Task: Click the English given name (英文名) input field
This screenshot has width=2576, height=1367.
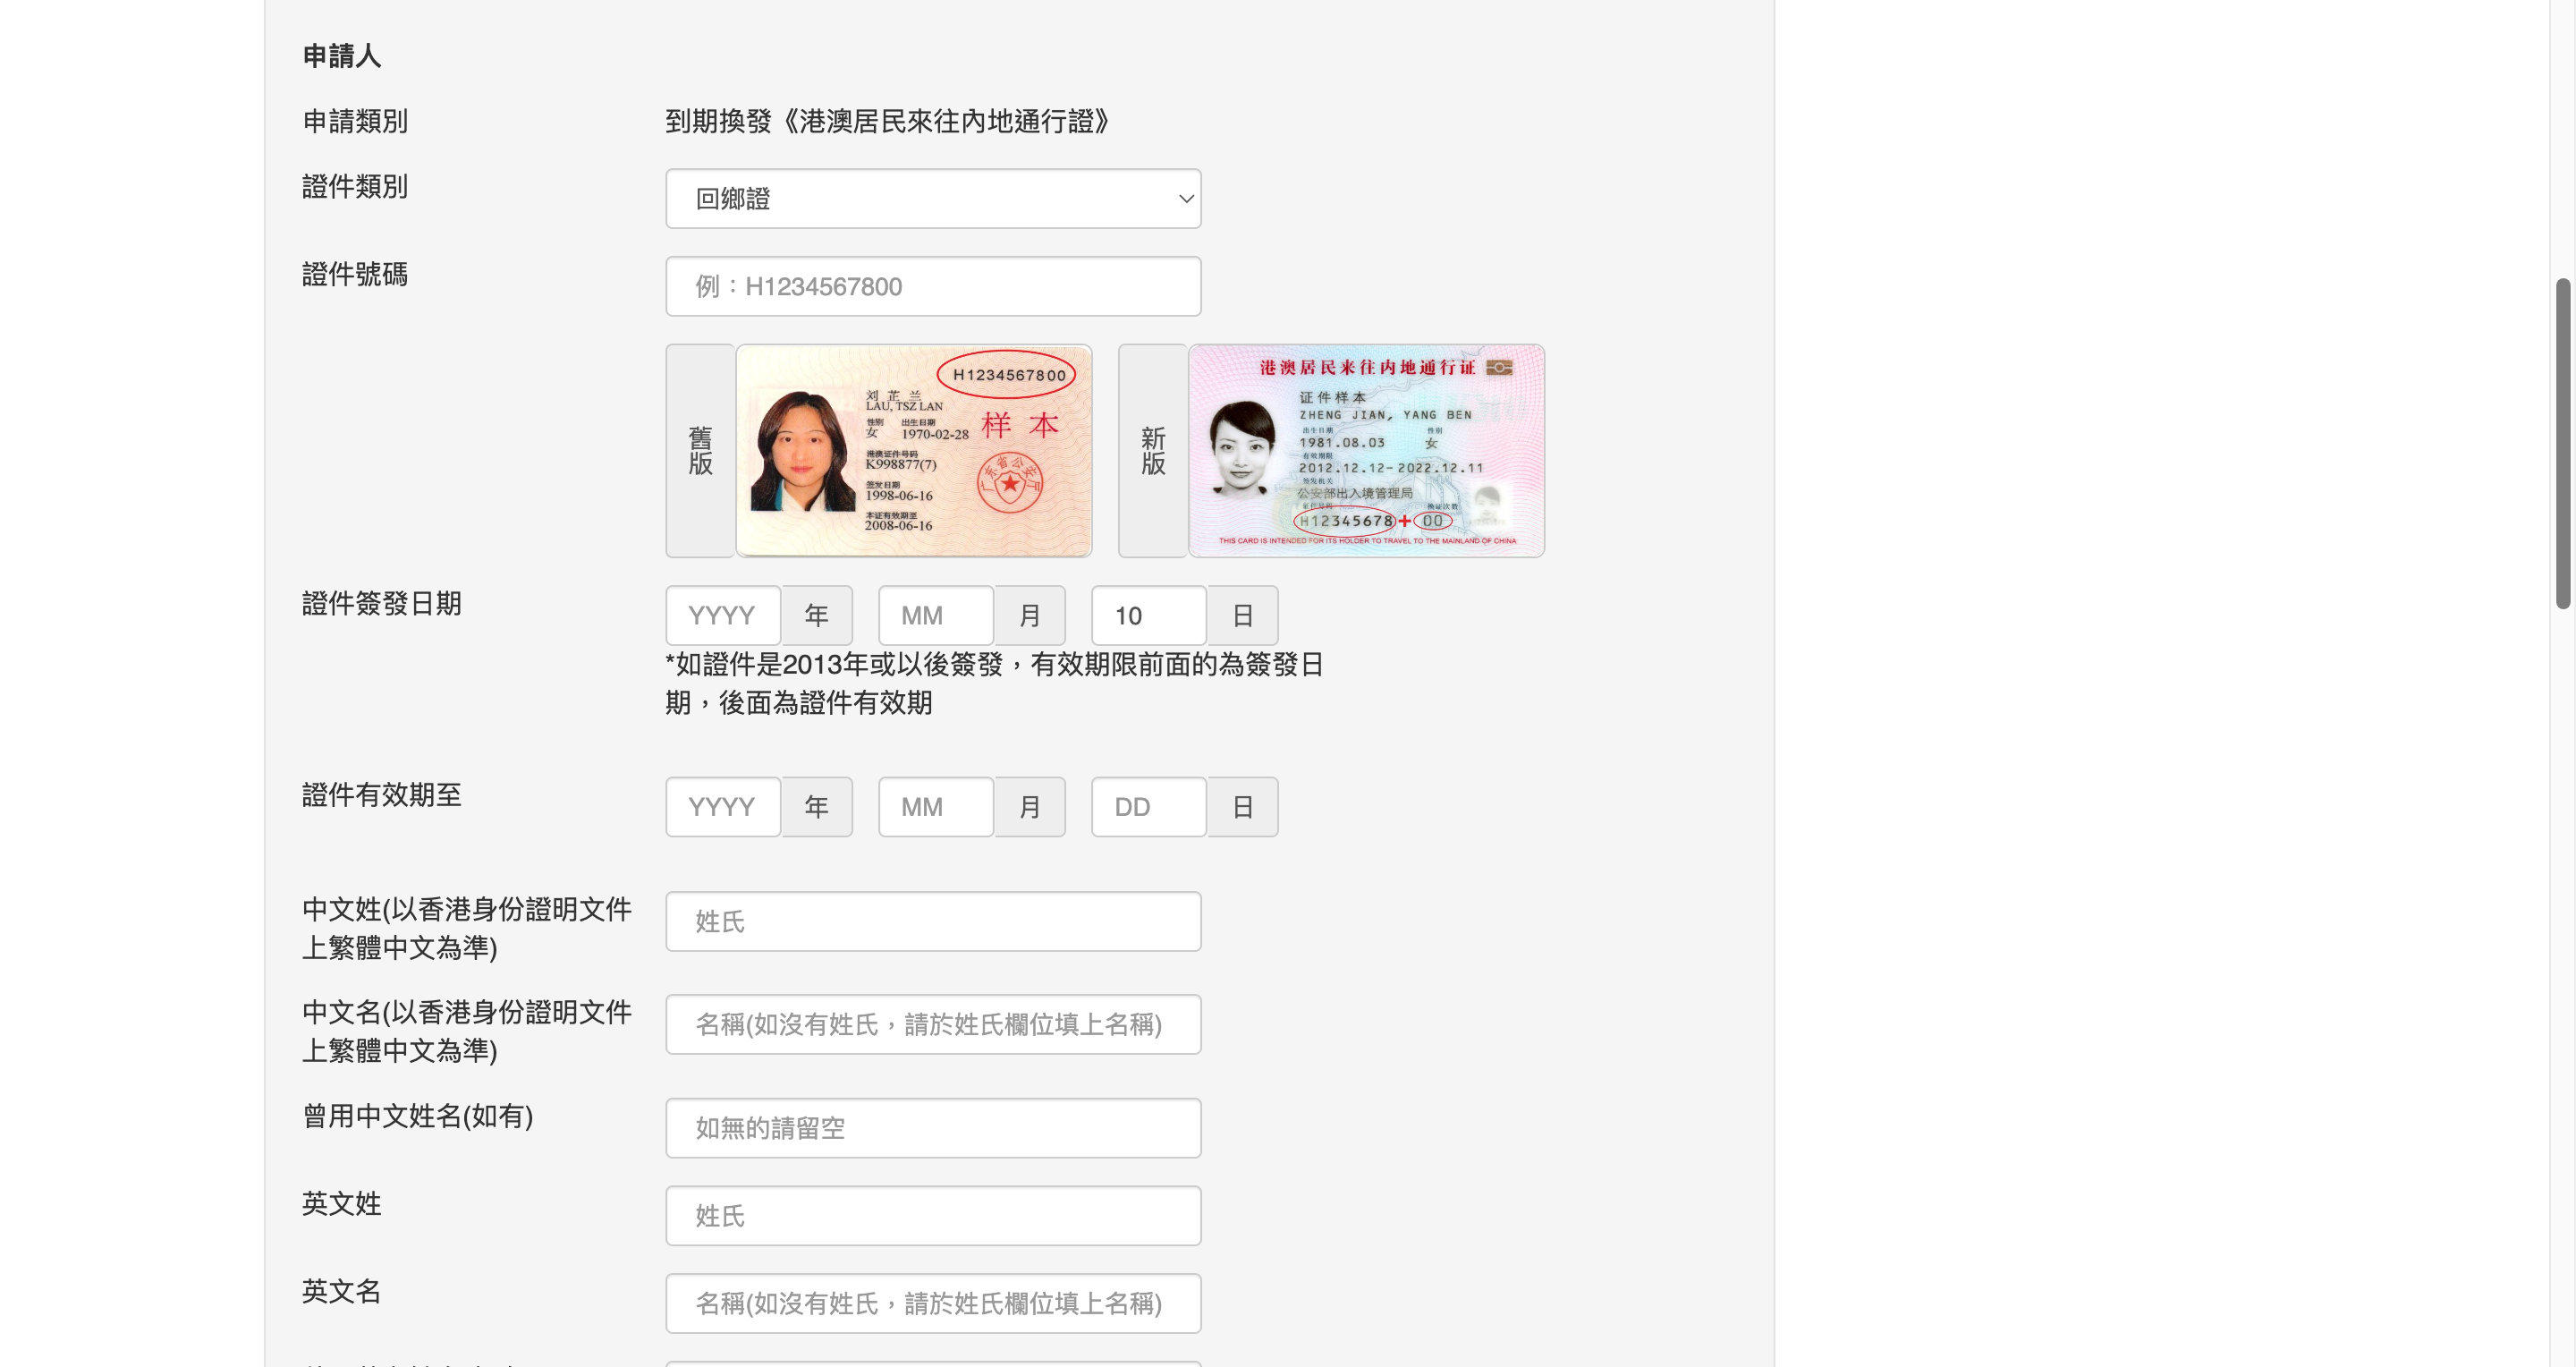Action: click(932, 1302)
